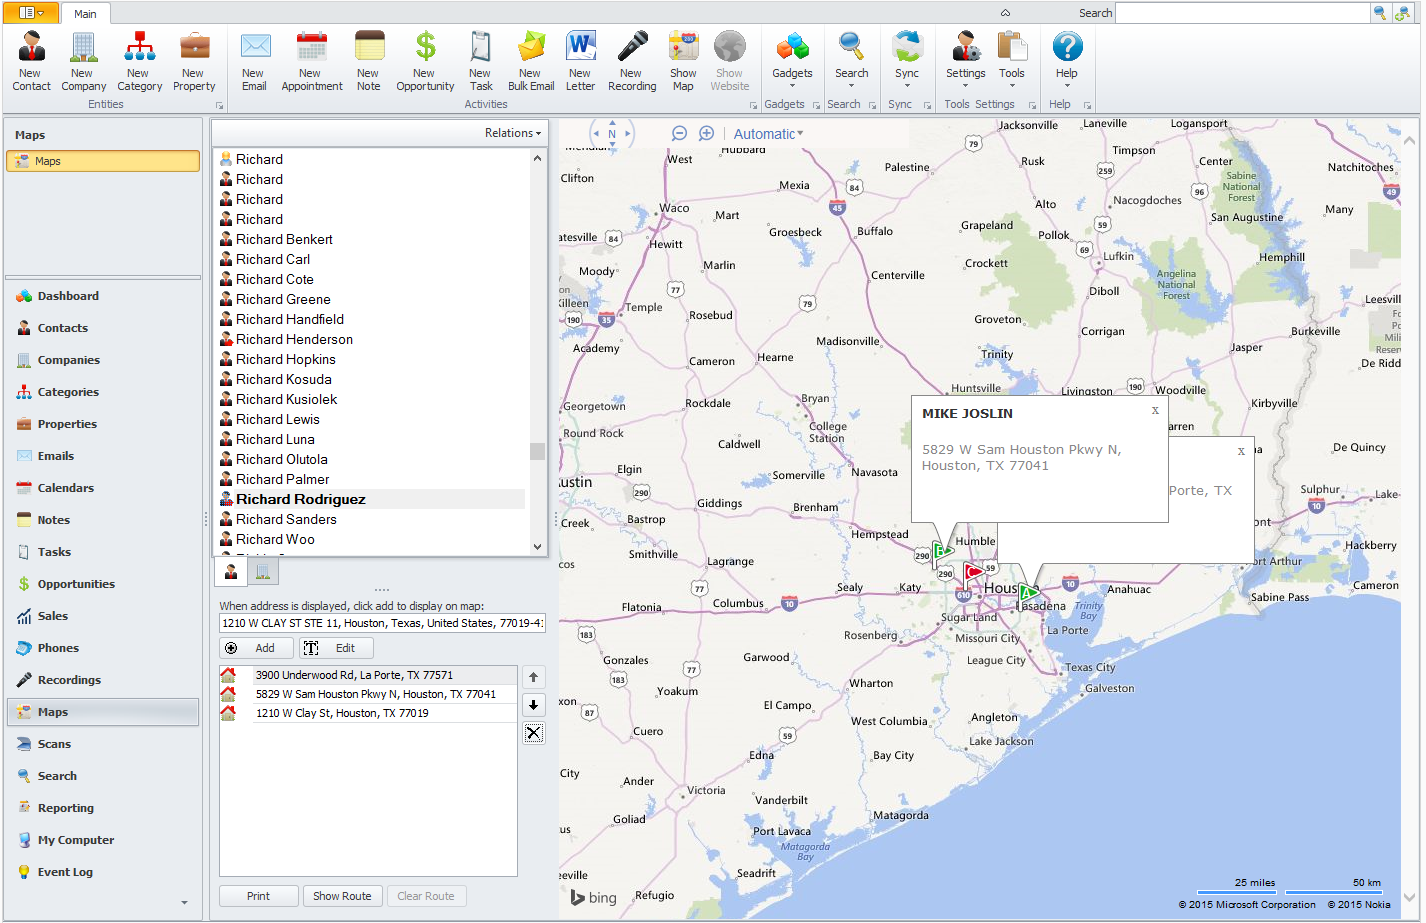The width and height of the screenshot is (1426, 923).
Task: Create a New Letter
Action: 581,61
